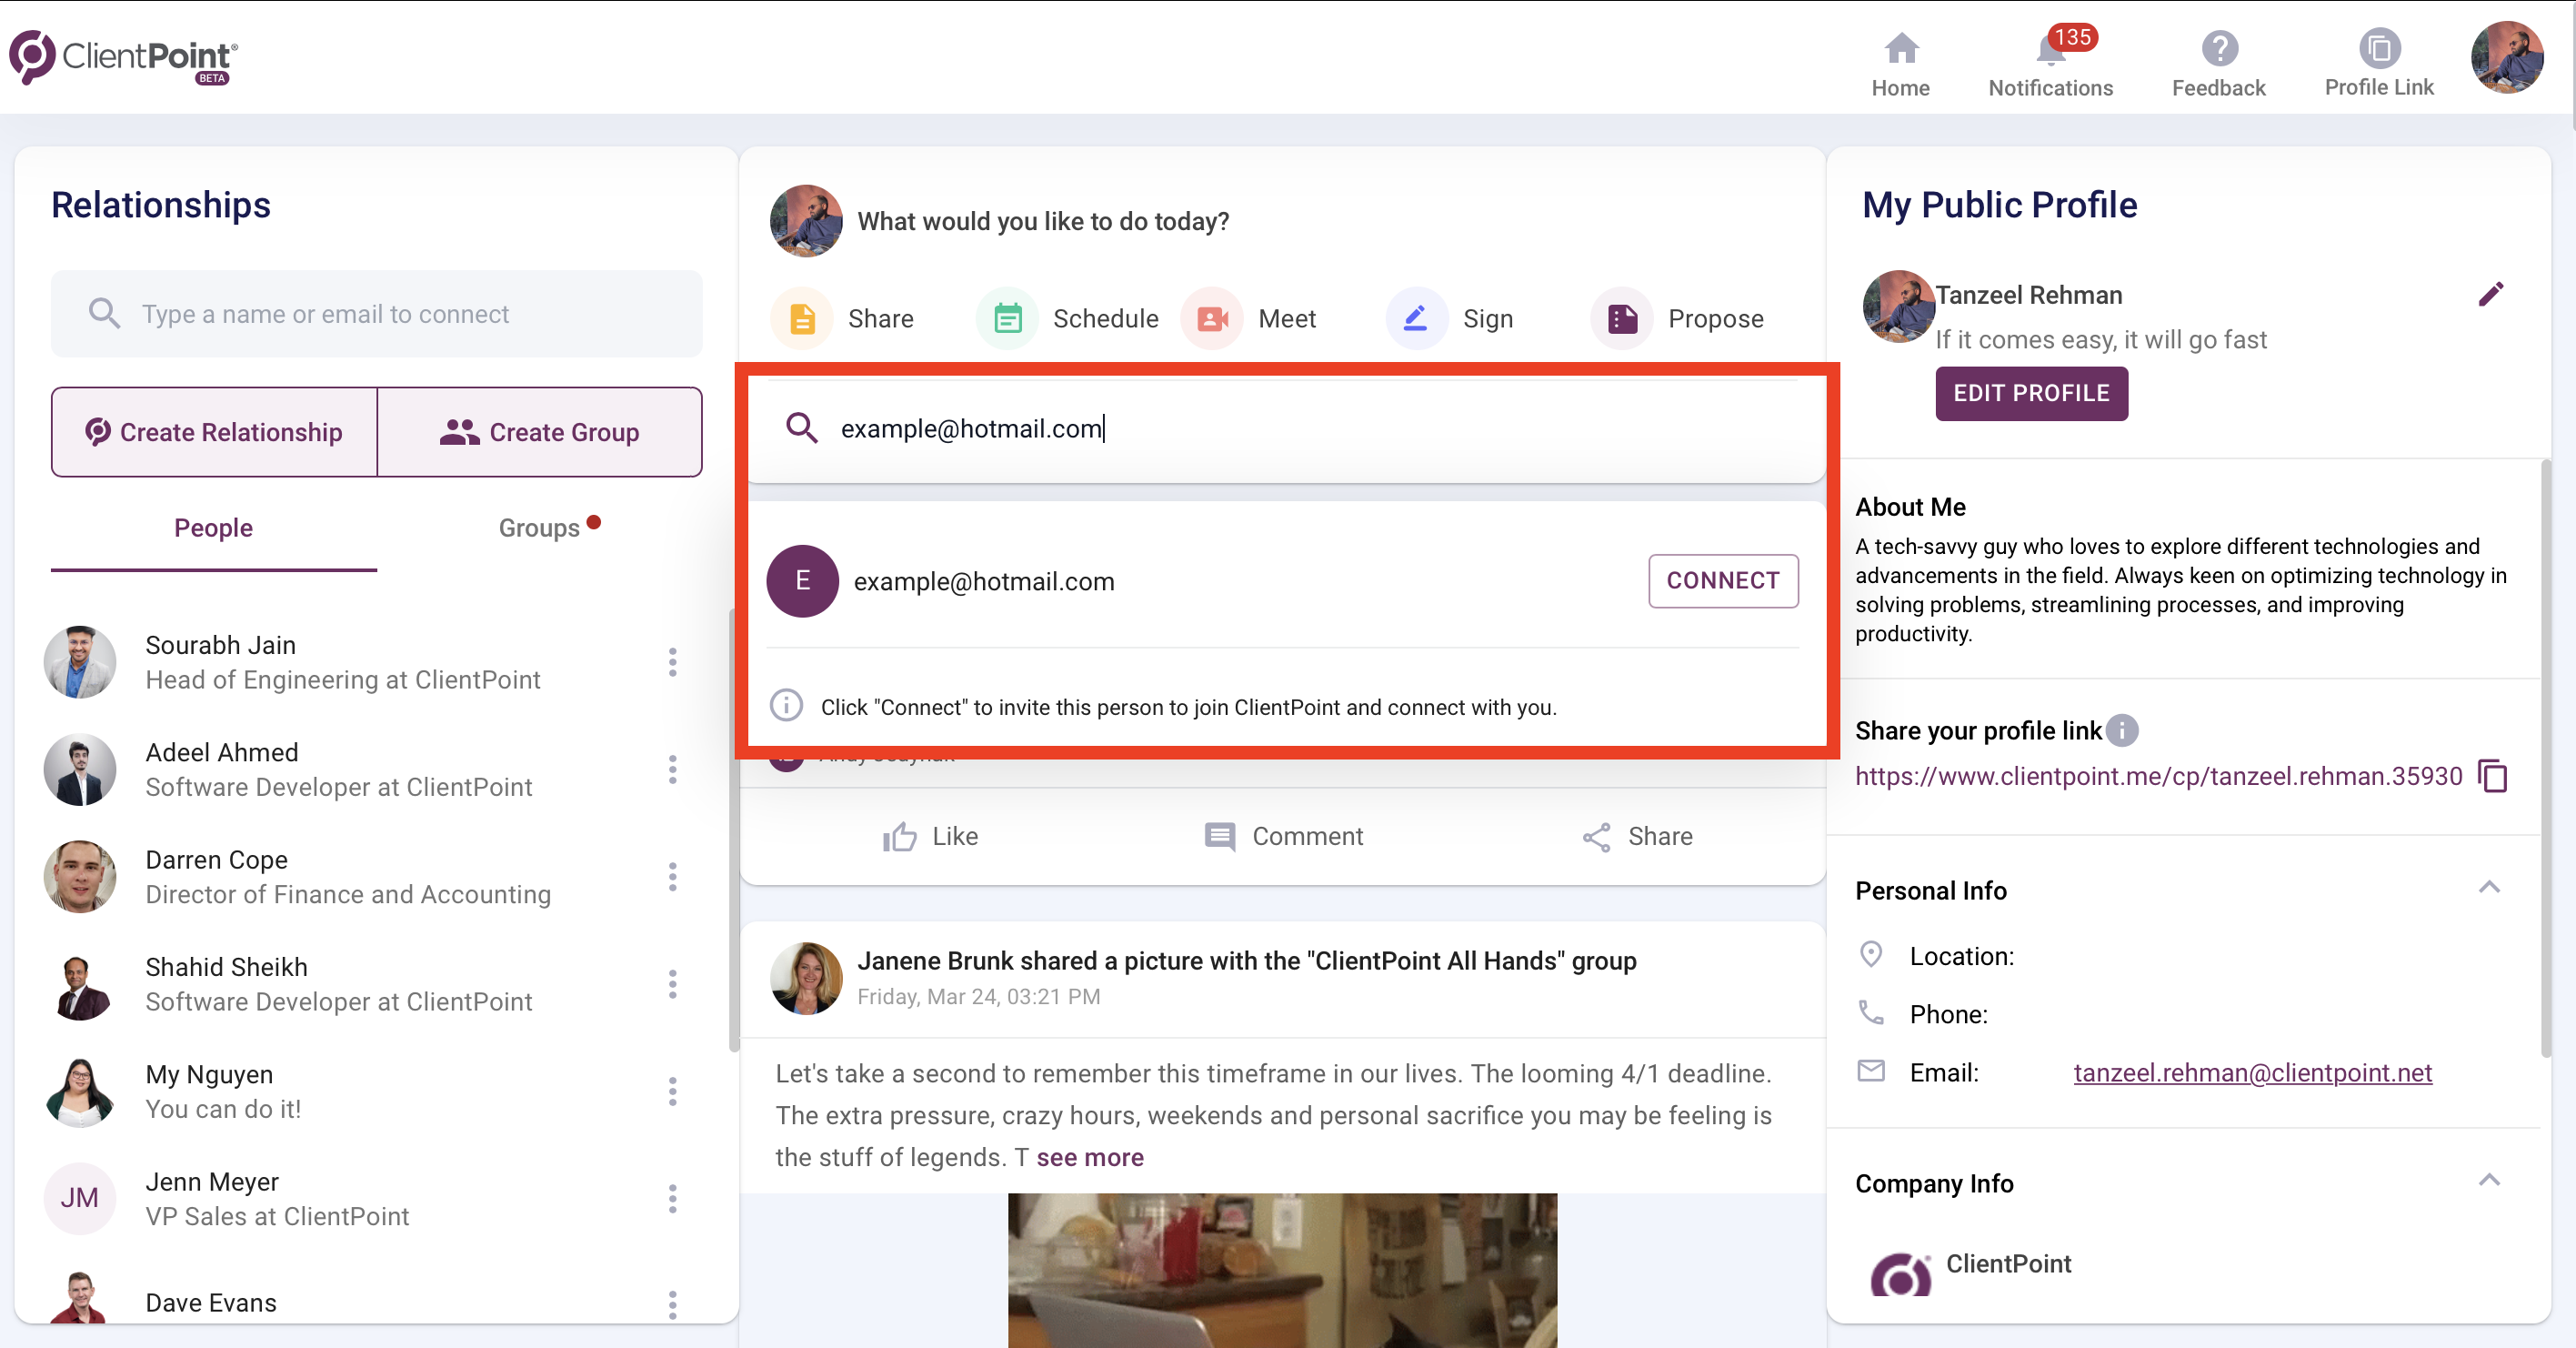2576x1348 pixels.
Task: Click the Relationships list scrollbar
Action: (733, 830)
